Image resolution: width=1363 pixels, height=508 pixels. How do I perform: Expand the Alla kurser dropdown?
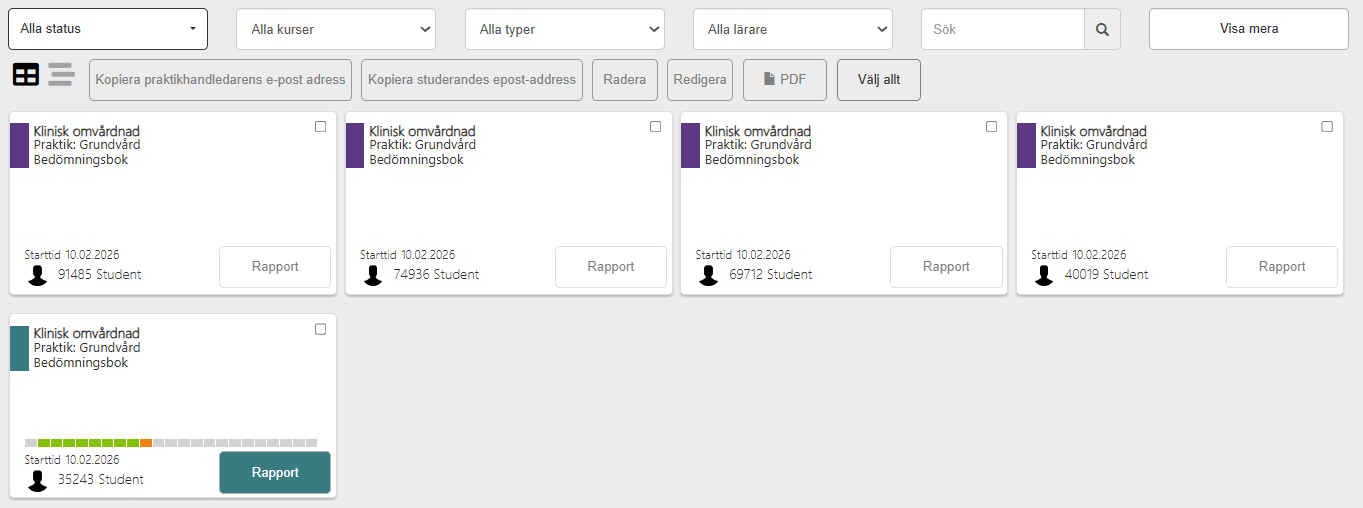[336, 30]
